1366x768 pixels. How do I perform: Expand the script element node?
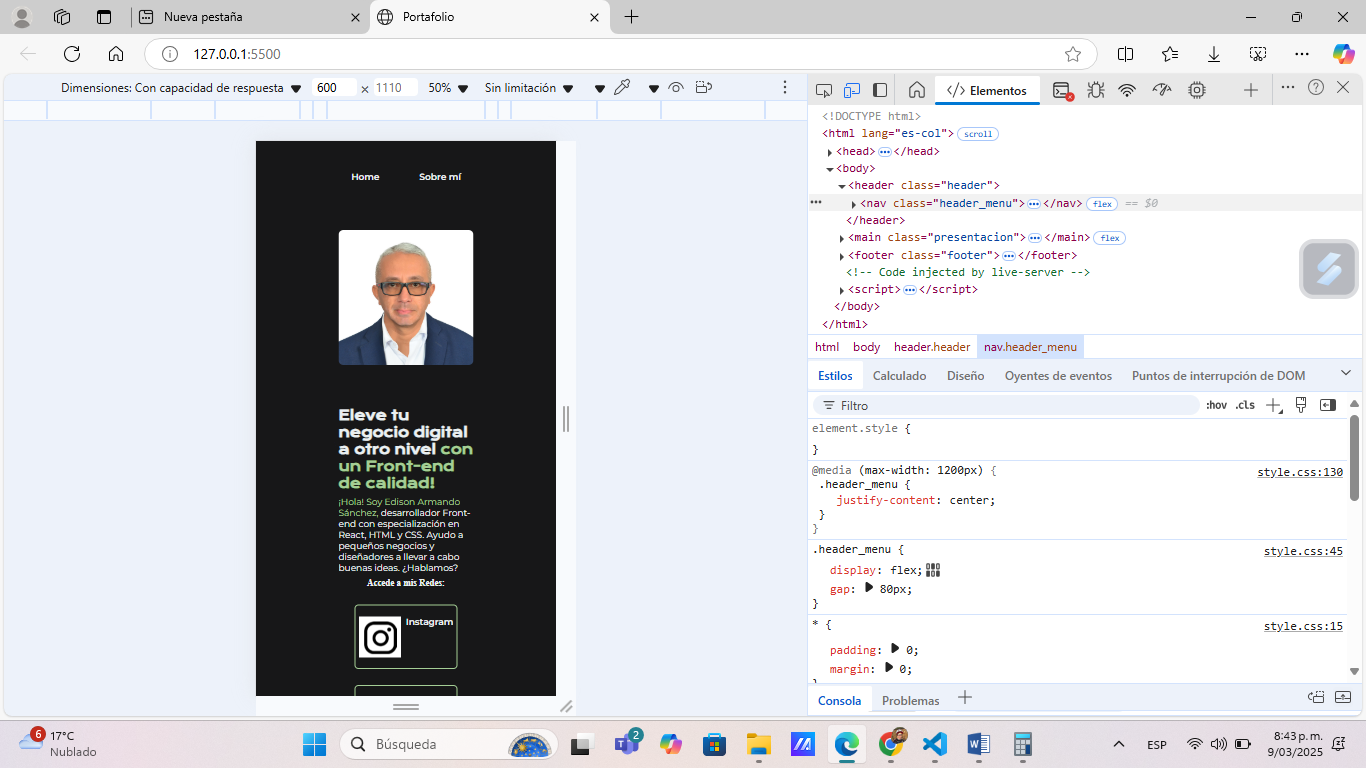842,290
